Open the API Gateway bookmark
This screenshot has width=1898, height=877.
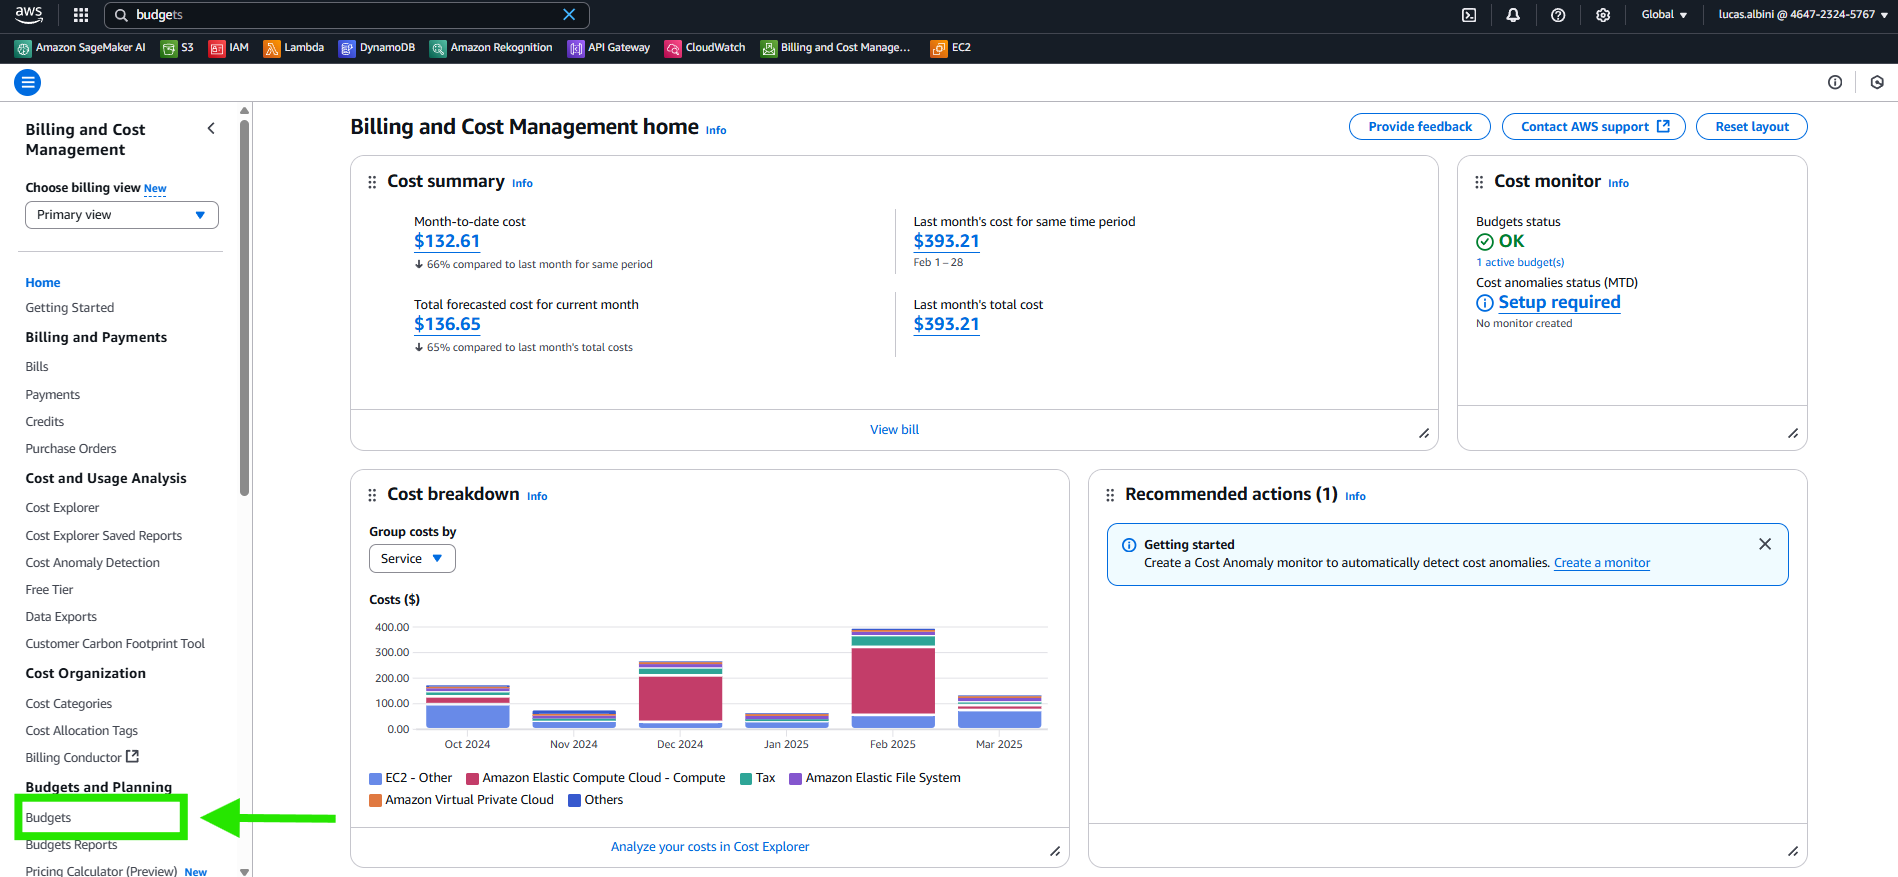click(609, 48)
